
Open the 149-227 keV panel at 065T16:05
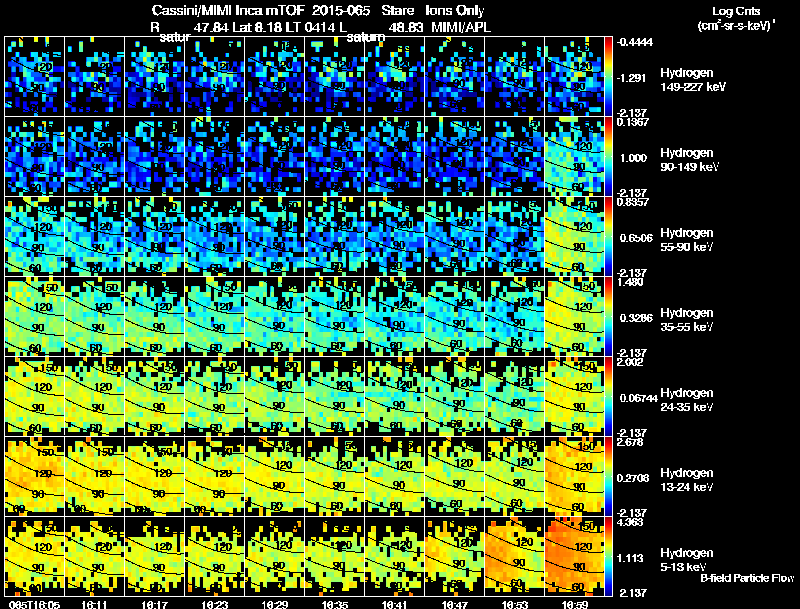point(34,77)
